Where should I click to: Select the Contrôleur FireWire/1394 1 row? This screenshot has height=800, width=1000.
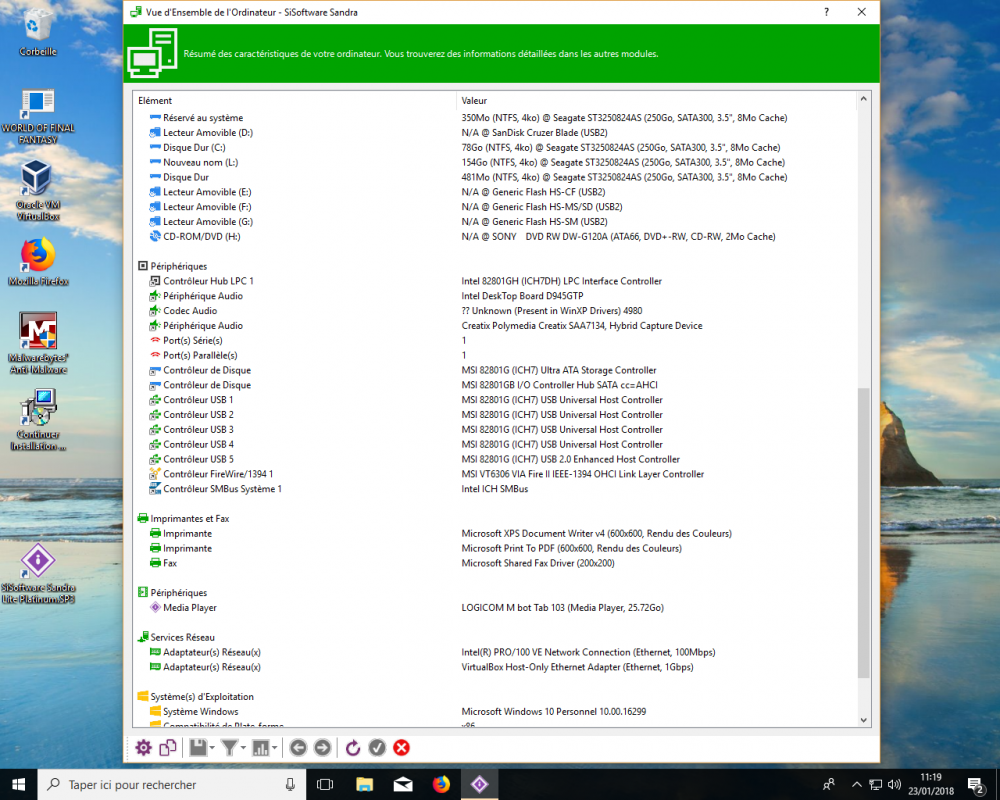pos(218,474)
